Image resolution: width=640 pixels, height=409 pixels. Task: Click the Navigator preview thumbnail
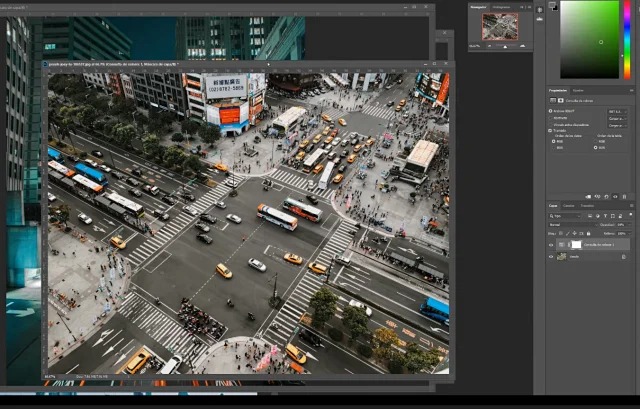(500, 26)
